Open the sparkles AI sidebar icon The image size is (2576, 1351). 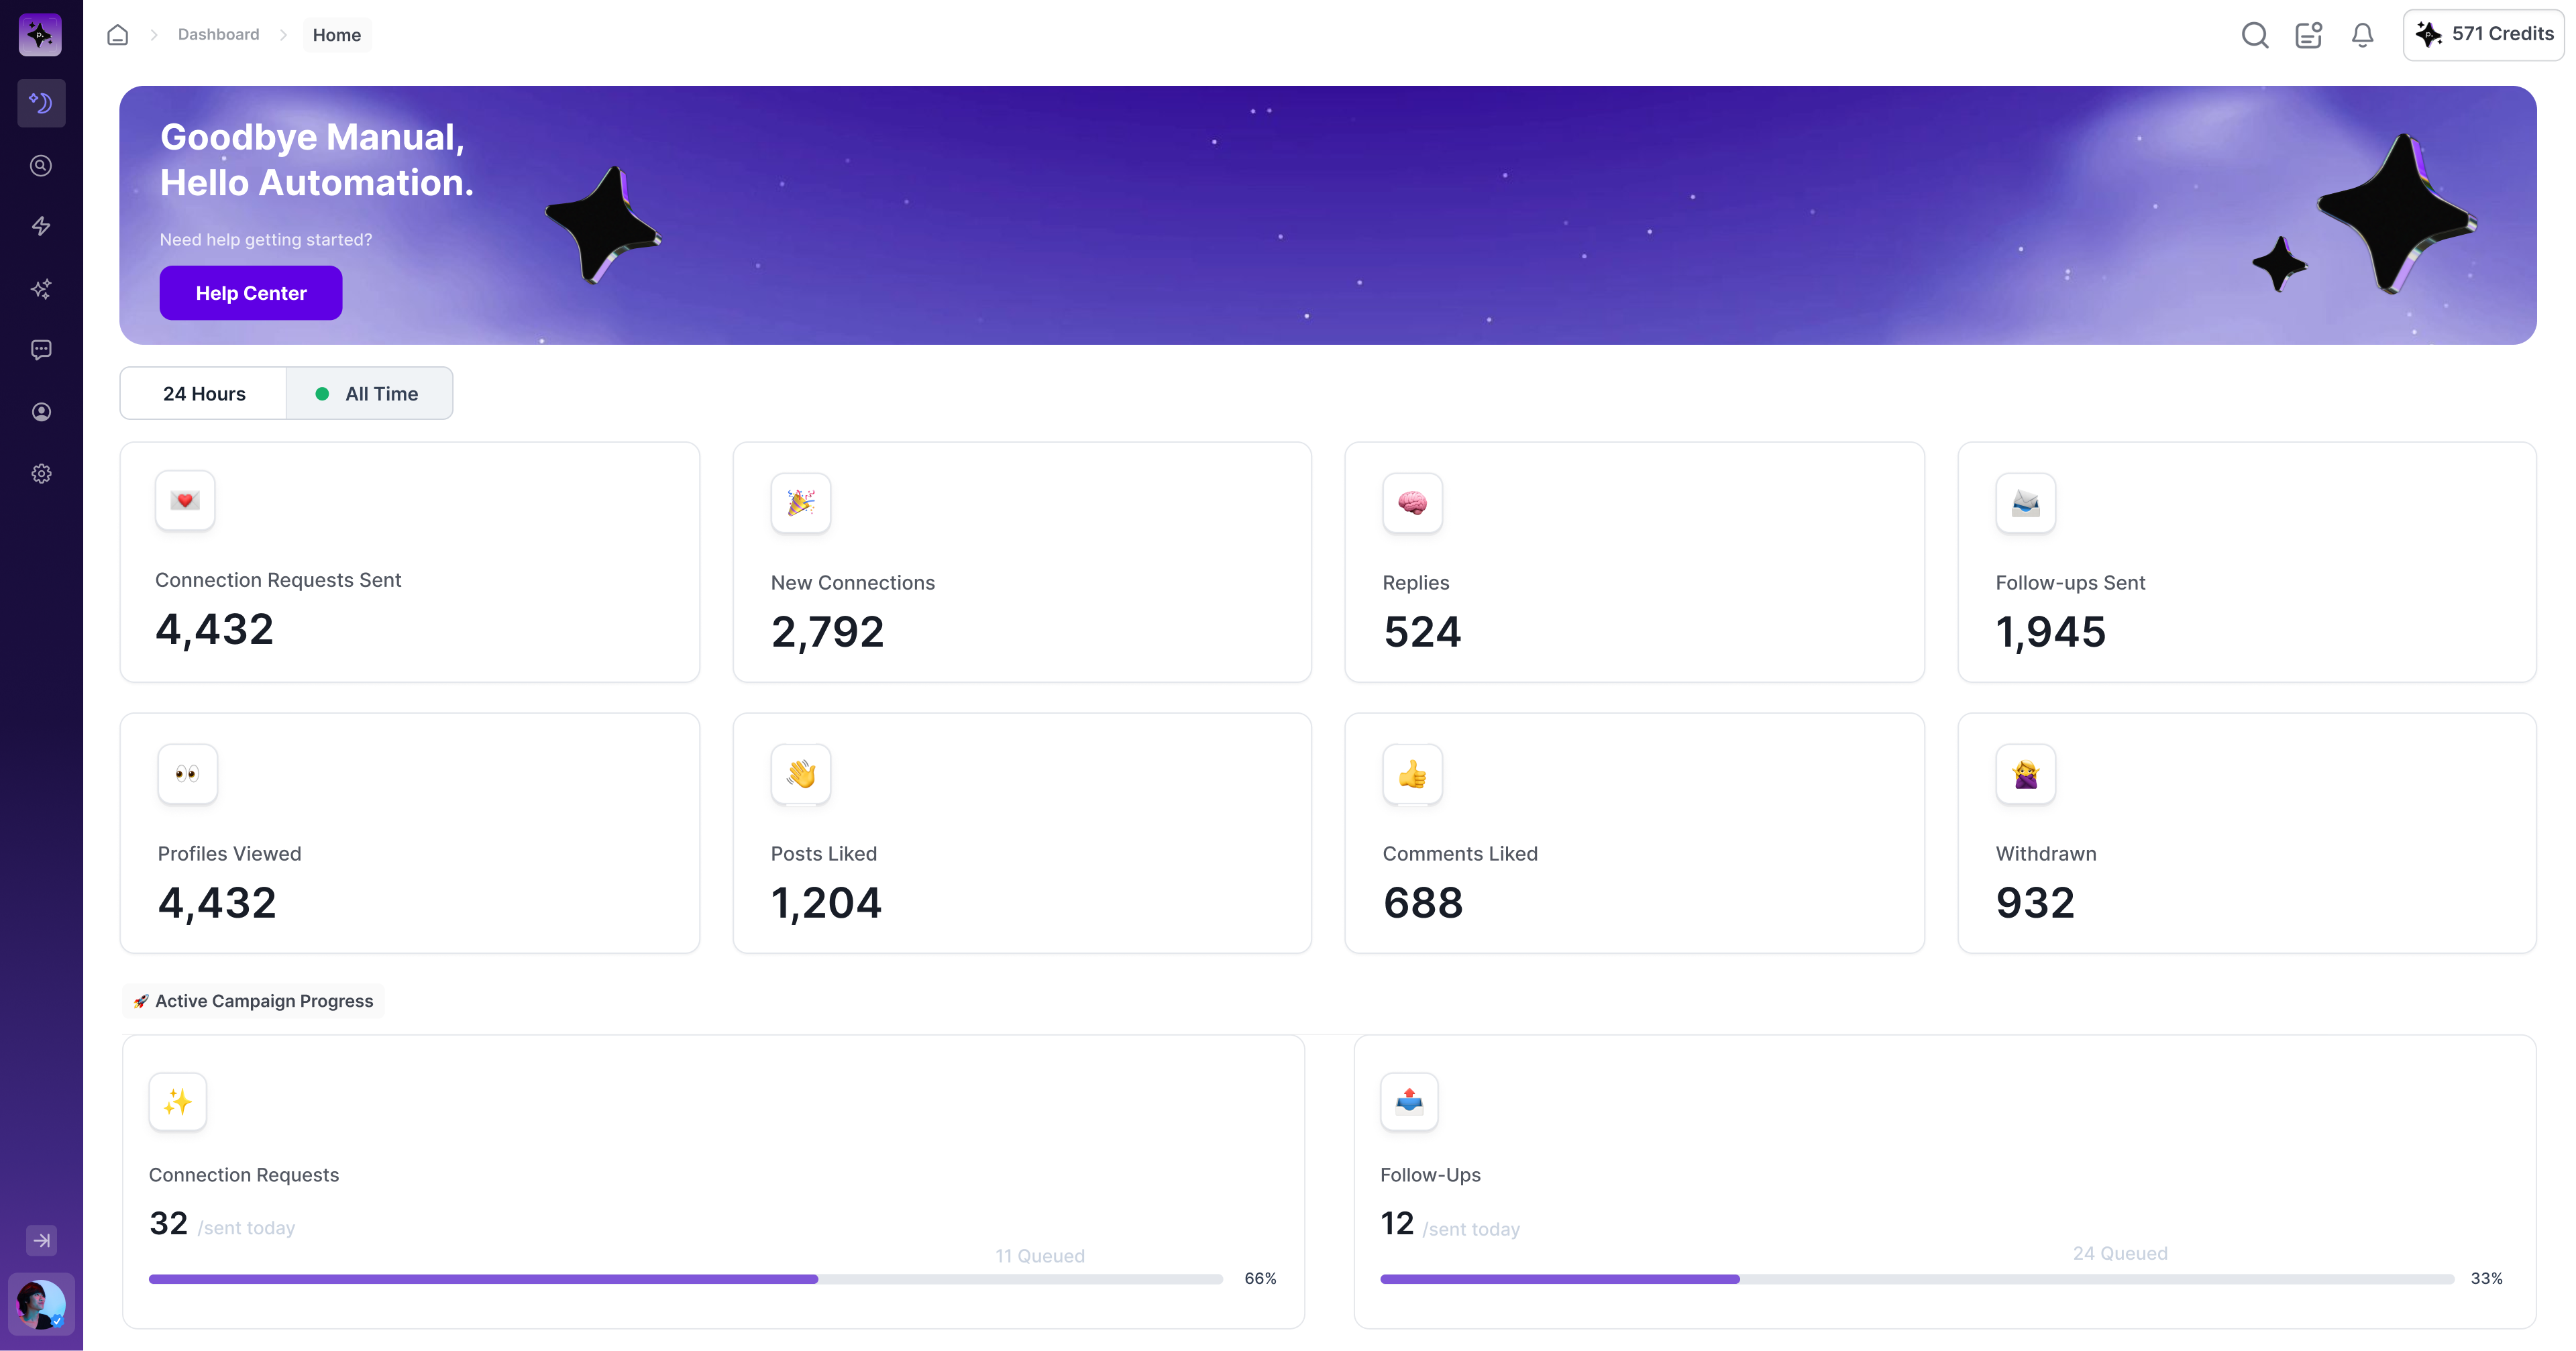click(41, 288)
